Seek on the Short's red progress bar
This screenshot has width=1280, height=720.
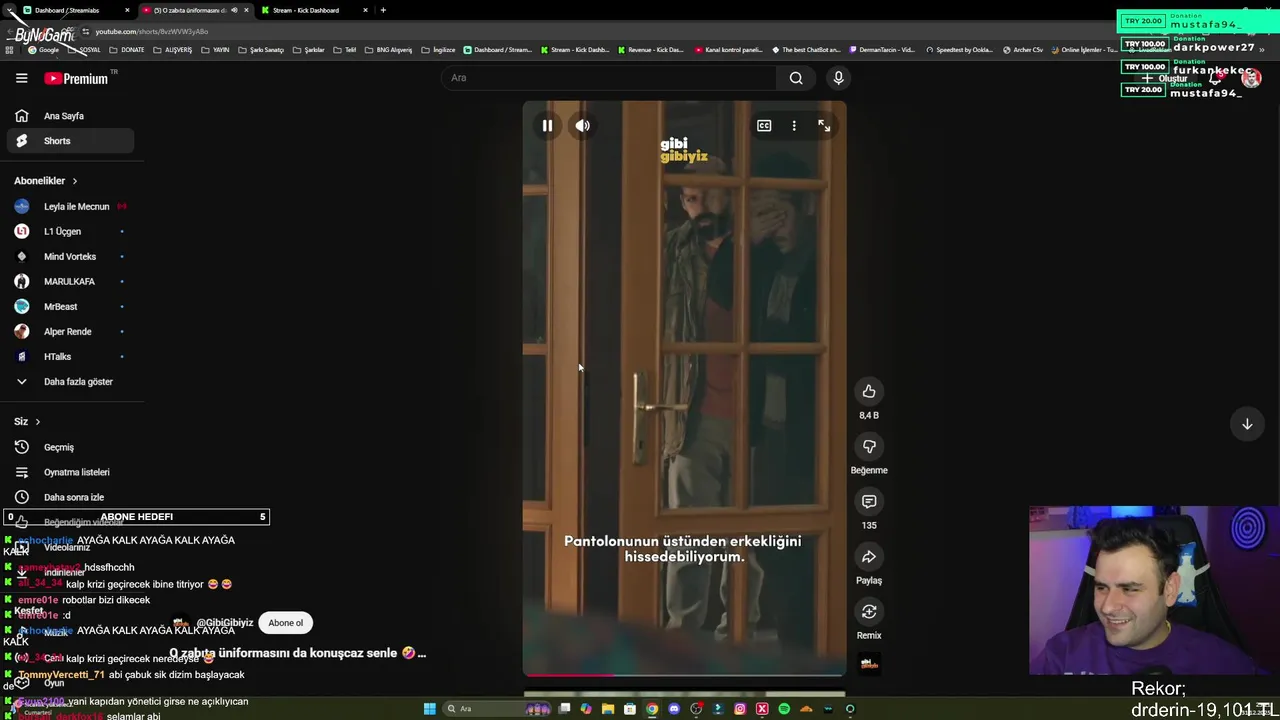[684, 675]
